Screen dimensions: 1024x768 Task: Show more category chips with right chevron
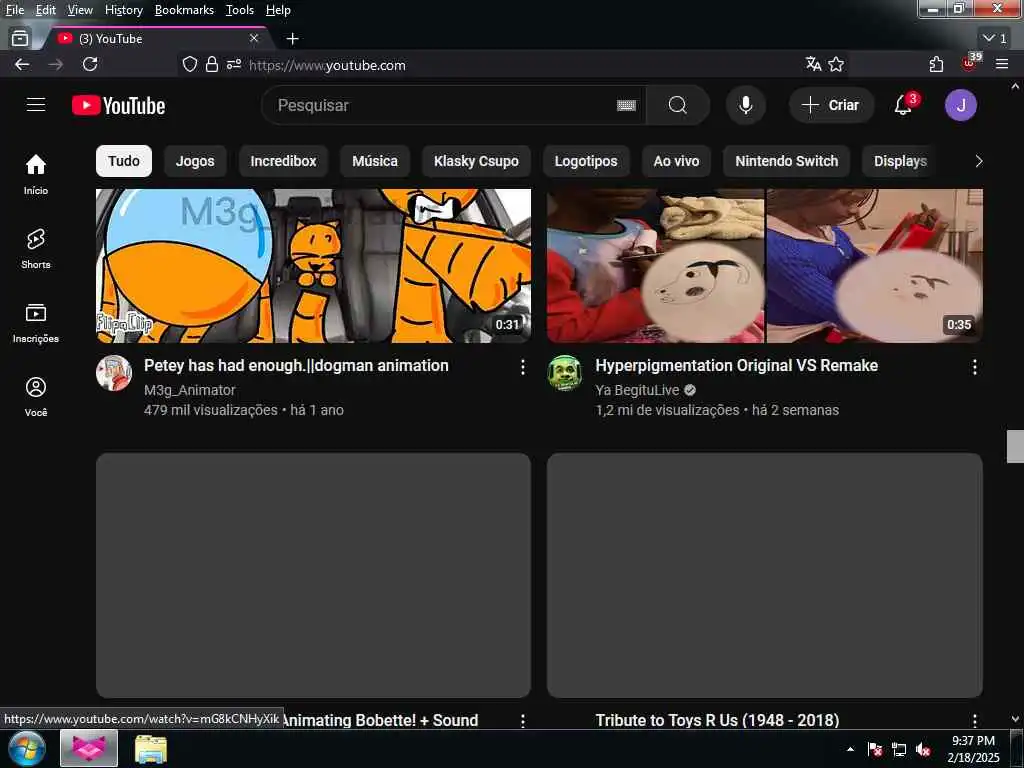[978, 161]
